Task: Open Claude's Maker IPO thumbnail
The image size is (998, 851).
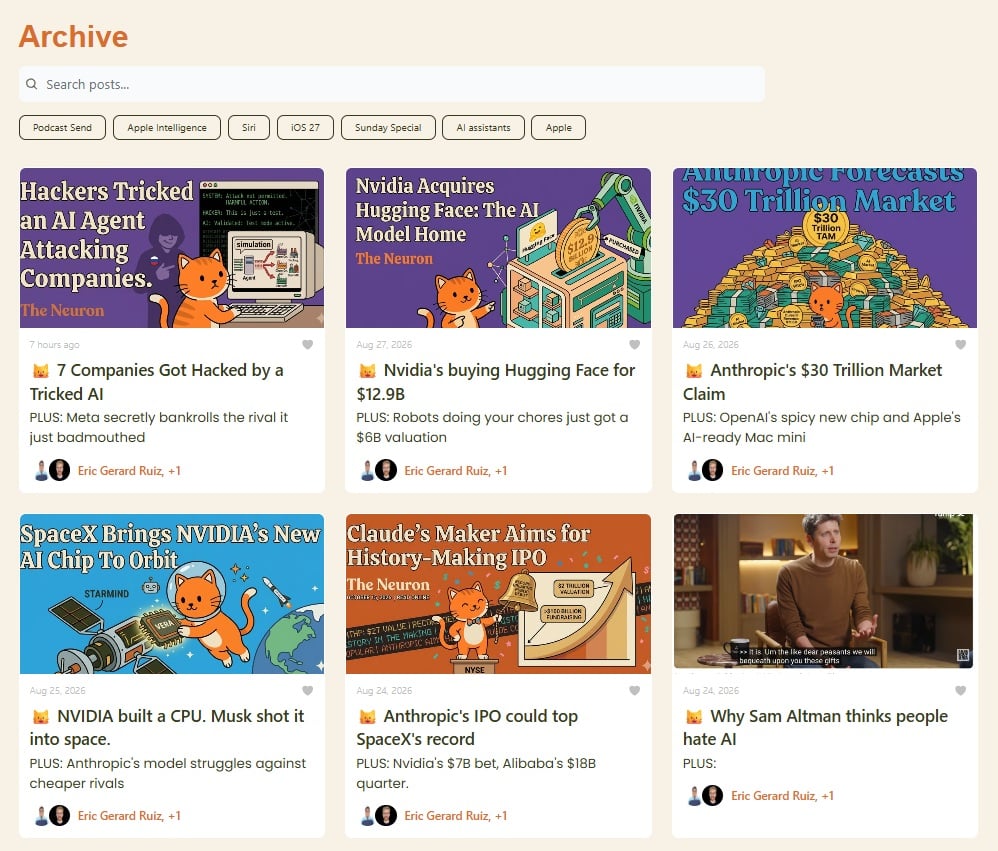Action: (x=498, y=594)
